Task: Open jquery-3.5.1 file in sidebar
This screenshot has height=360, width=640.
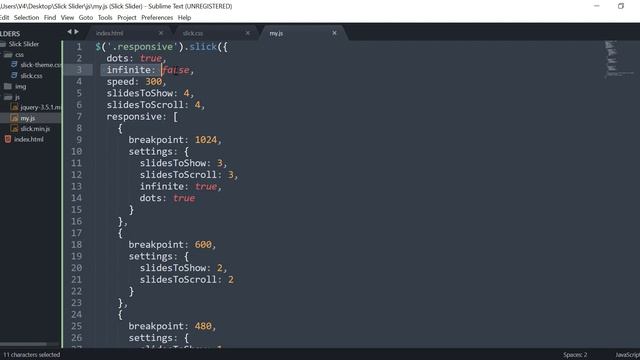Action: tap(40, 107)
